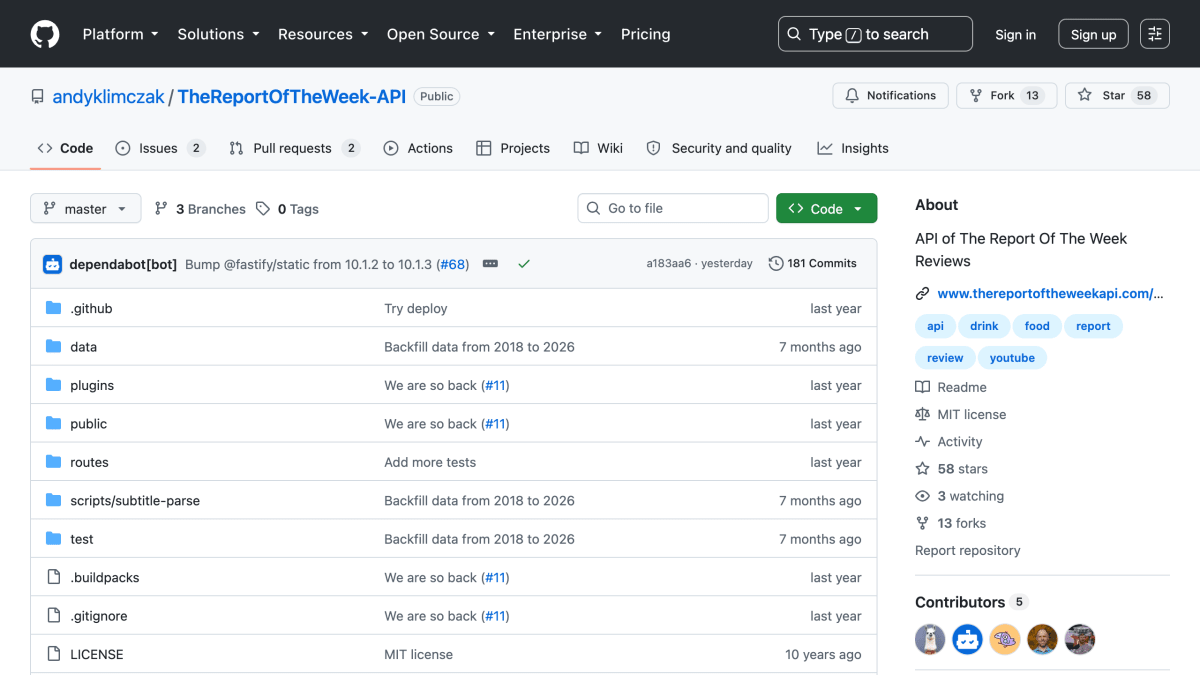
Task: Select the report topic tag
Action: point(1093,326)
